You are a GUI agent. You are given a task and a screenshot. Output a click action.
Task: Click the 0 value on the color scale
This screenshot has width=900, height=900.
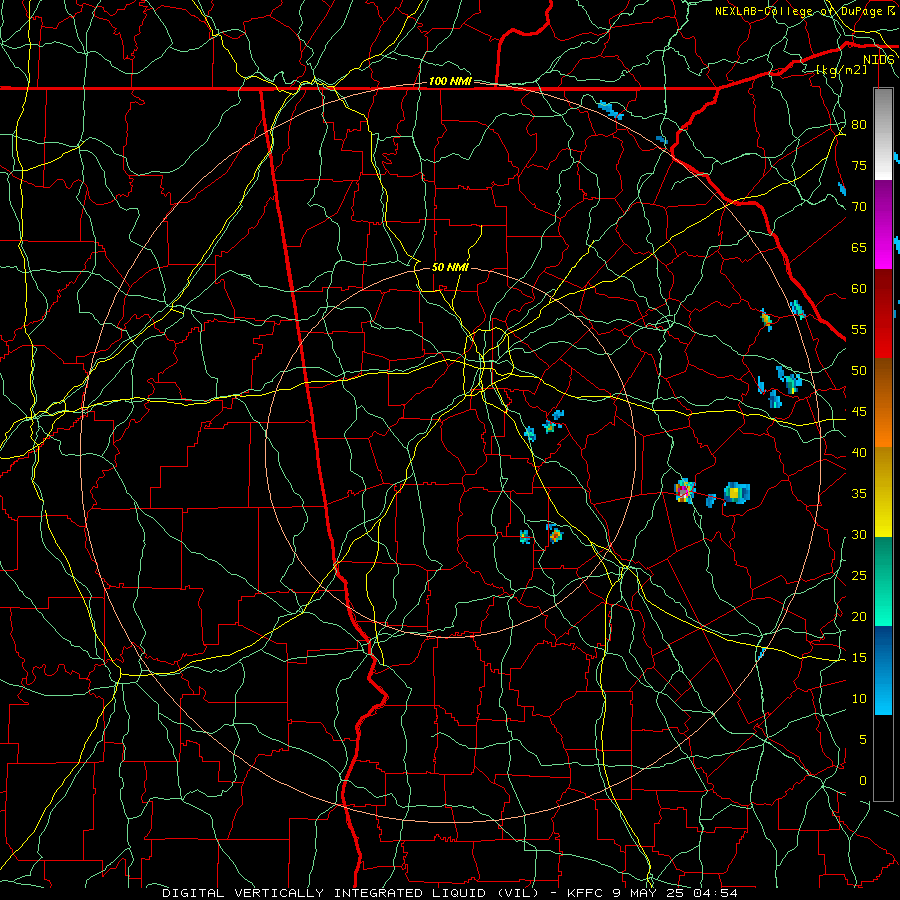863,781
